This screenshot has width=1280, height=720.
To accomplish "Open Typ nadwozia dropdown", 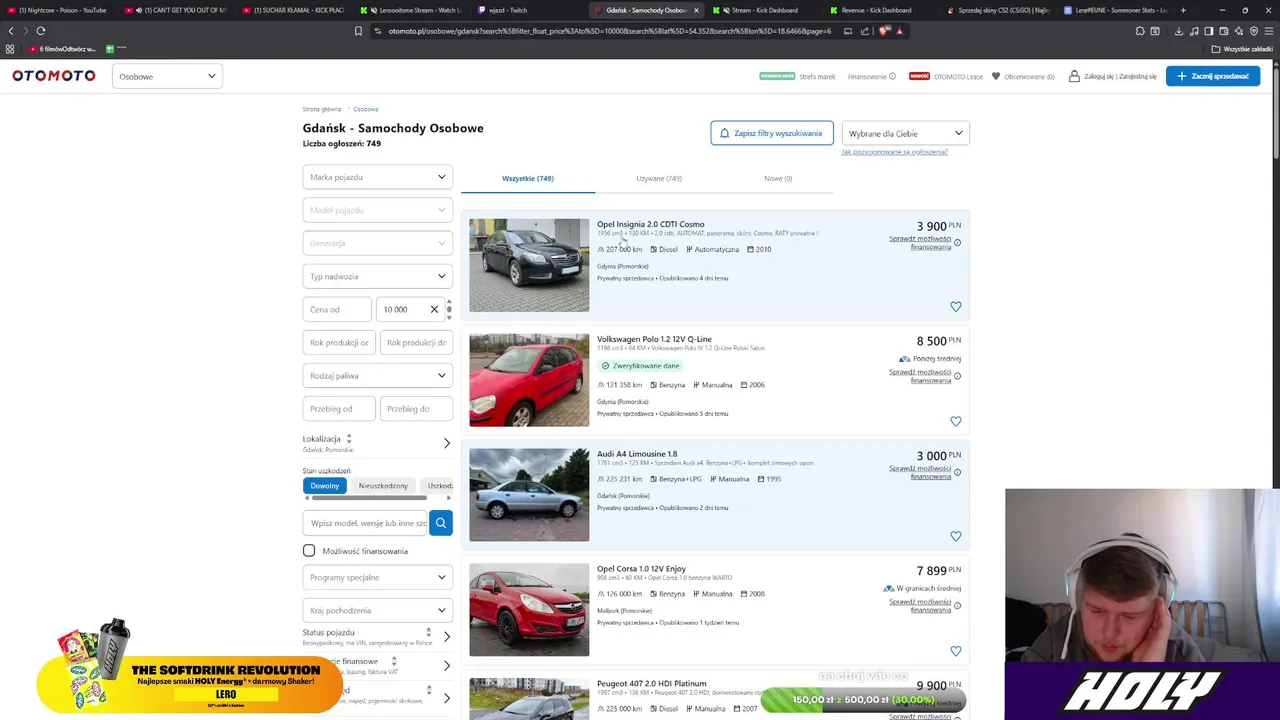I will tap(378, 276).
